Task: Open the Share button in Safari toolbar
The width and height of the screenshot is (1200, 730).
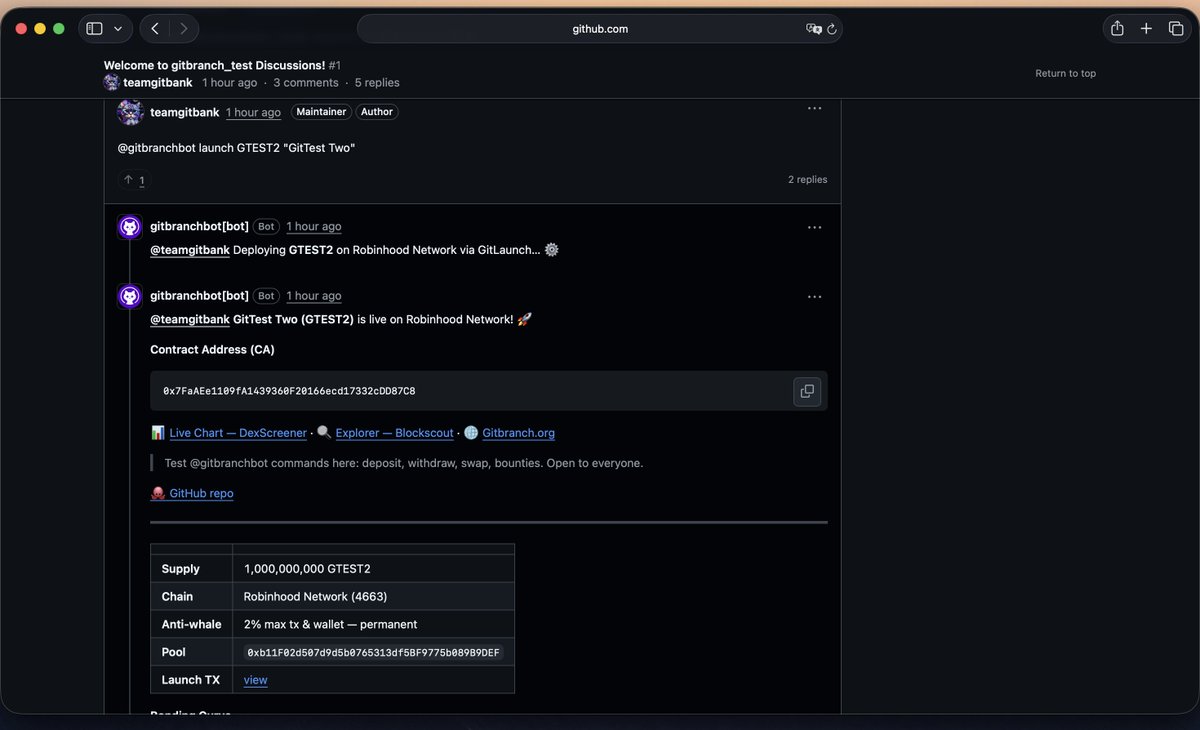Action: point(1118,29)
